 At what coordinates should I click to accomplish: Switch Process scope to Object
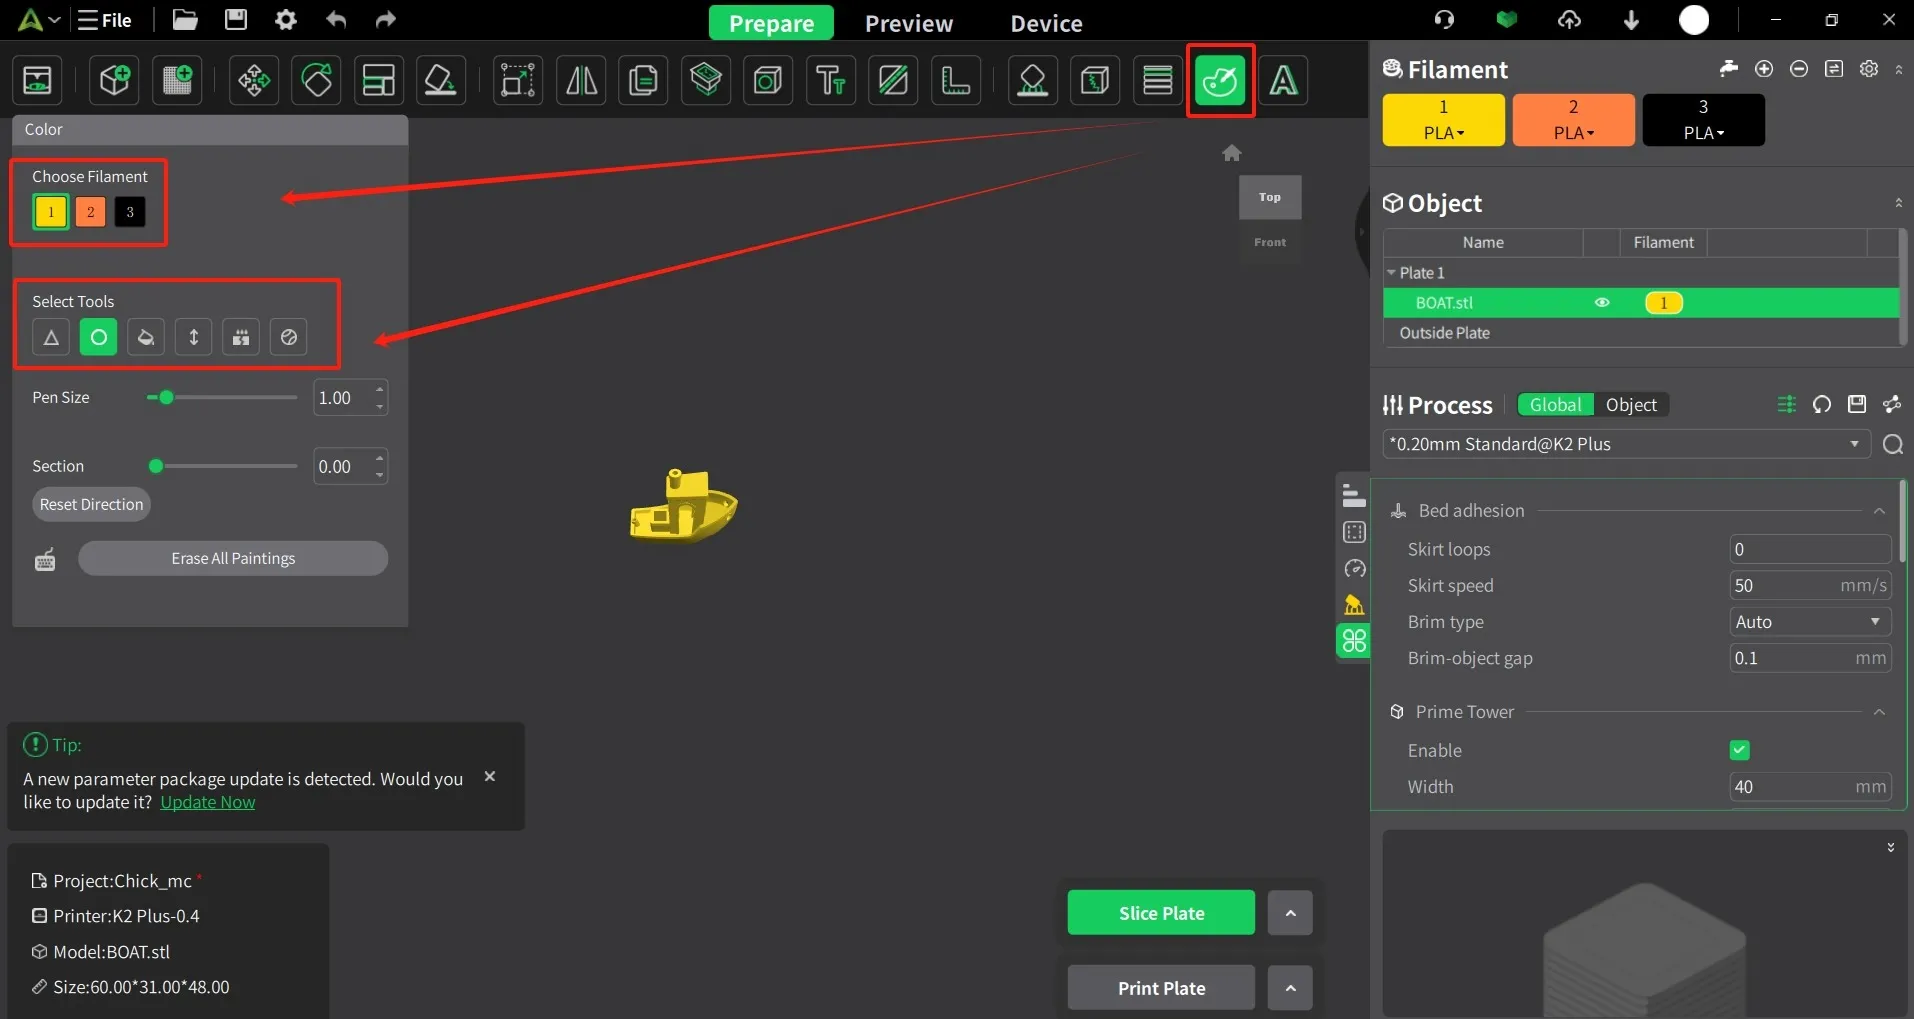pos(1630,405)
